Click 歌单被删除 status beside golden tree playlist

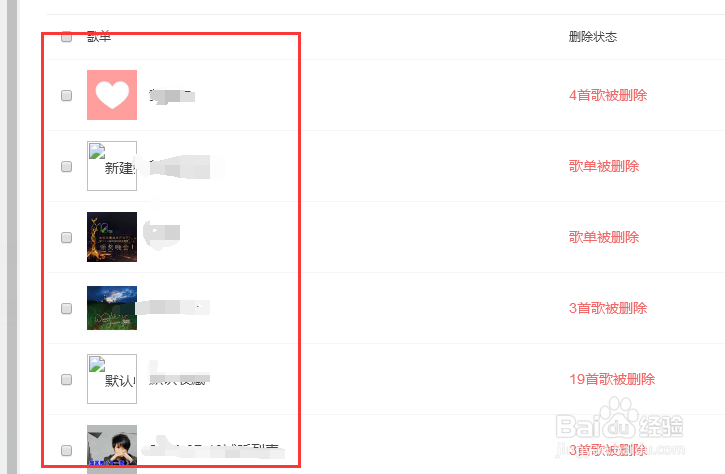604,237
